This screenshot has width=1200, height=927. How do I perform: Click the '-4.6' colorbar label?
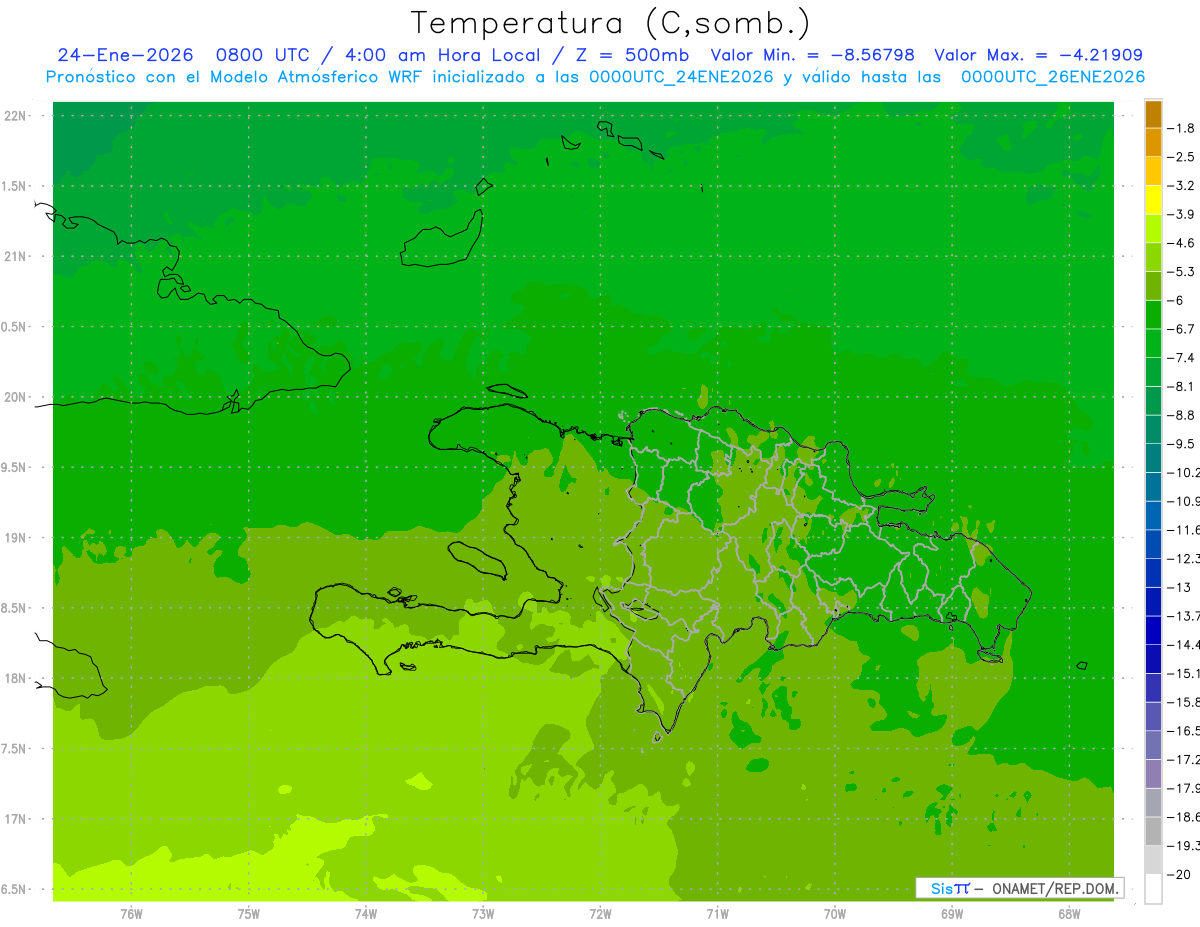(1181, 243)
